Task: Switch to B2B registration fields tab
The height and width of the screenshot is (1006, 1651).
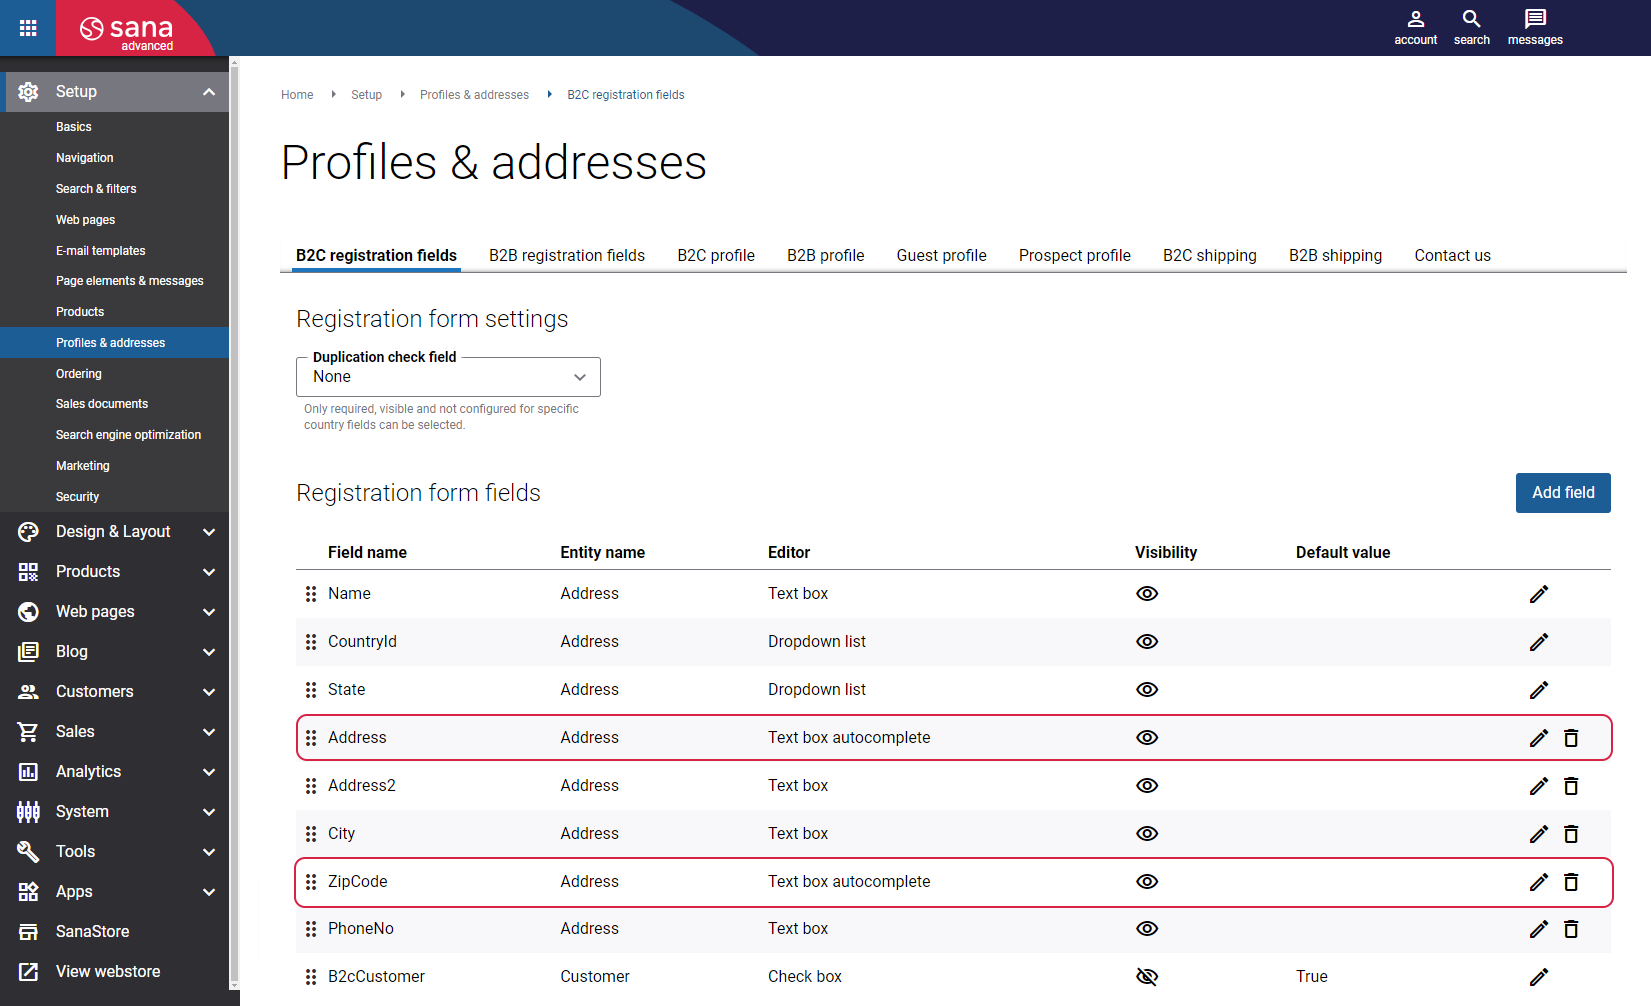Action: (567, 256)
